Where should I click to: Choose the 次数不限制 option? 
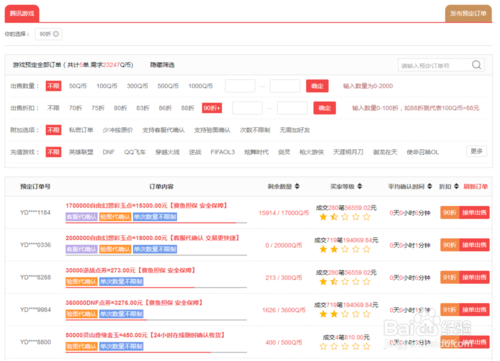pyautogui.click(x=255, y=130)
